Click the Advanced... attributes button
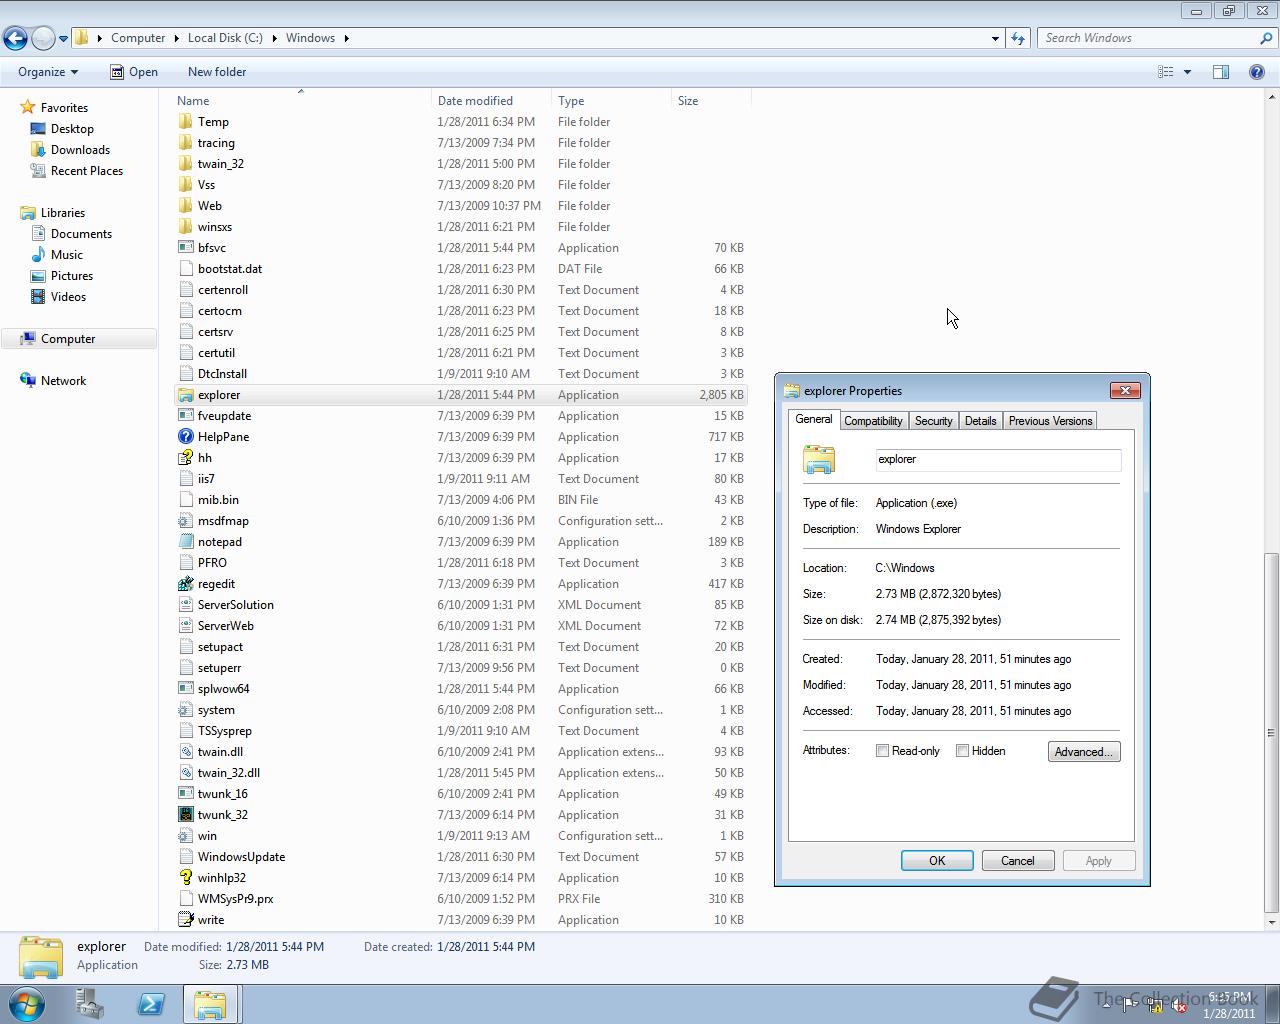The height and width of the screenshot is (1024, 1280). click(1084, 752)
